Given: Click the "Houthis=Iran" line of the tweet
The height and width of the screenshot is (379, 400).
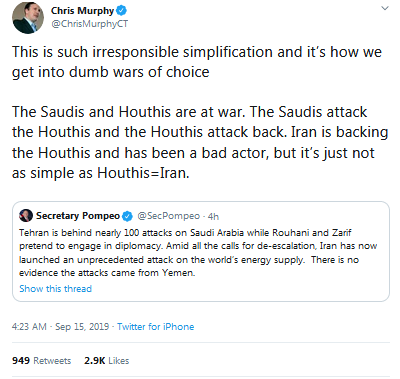Looking at the screenshot, I should 101,173.
